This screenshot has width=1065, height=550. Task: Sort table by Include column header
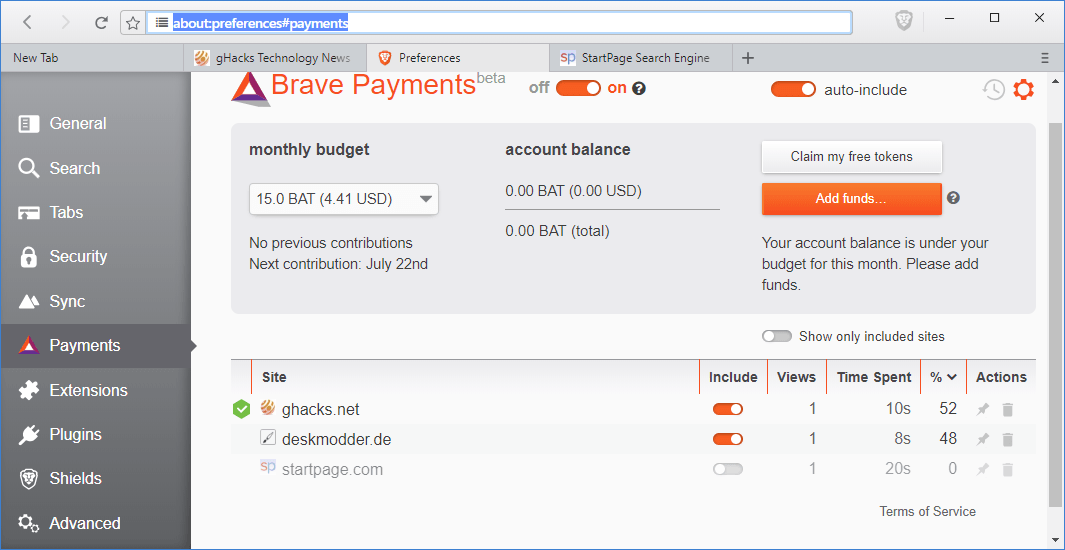click(x=733, y=378)
